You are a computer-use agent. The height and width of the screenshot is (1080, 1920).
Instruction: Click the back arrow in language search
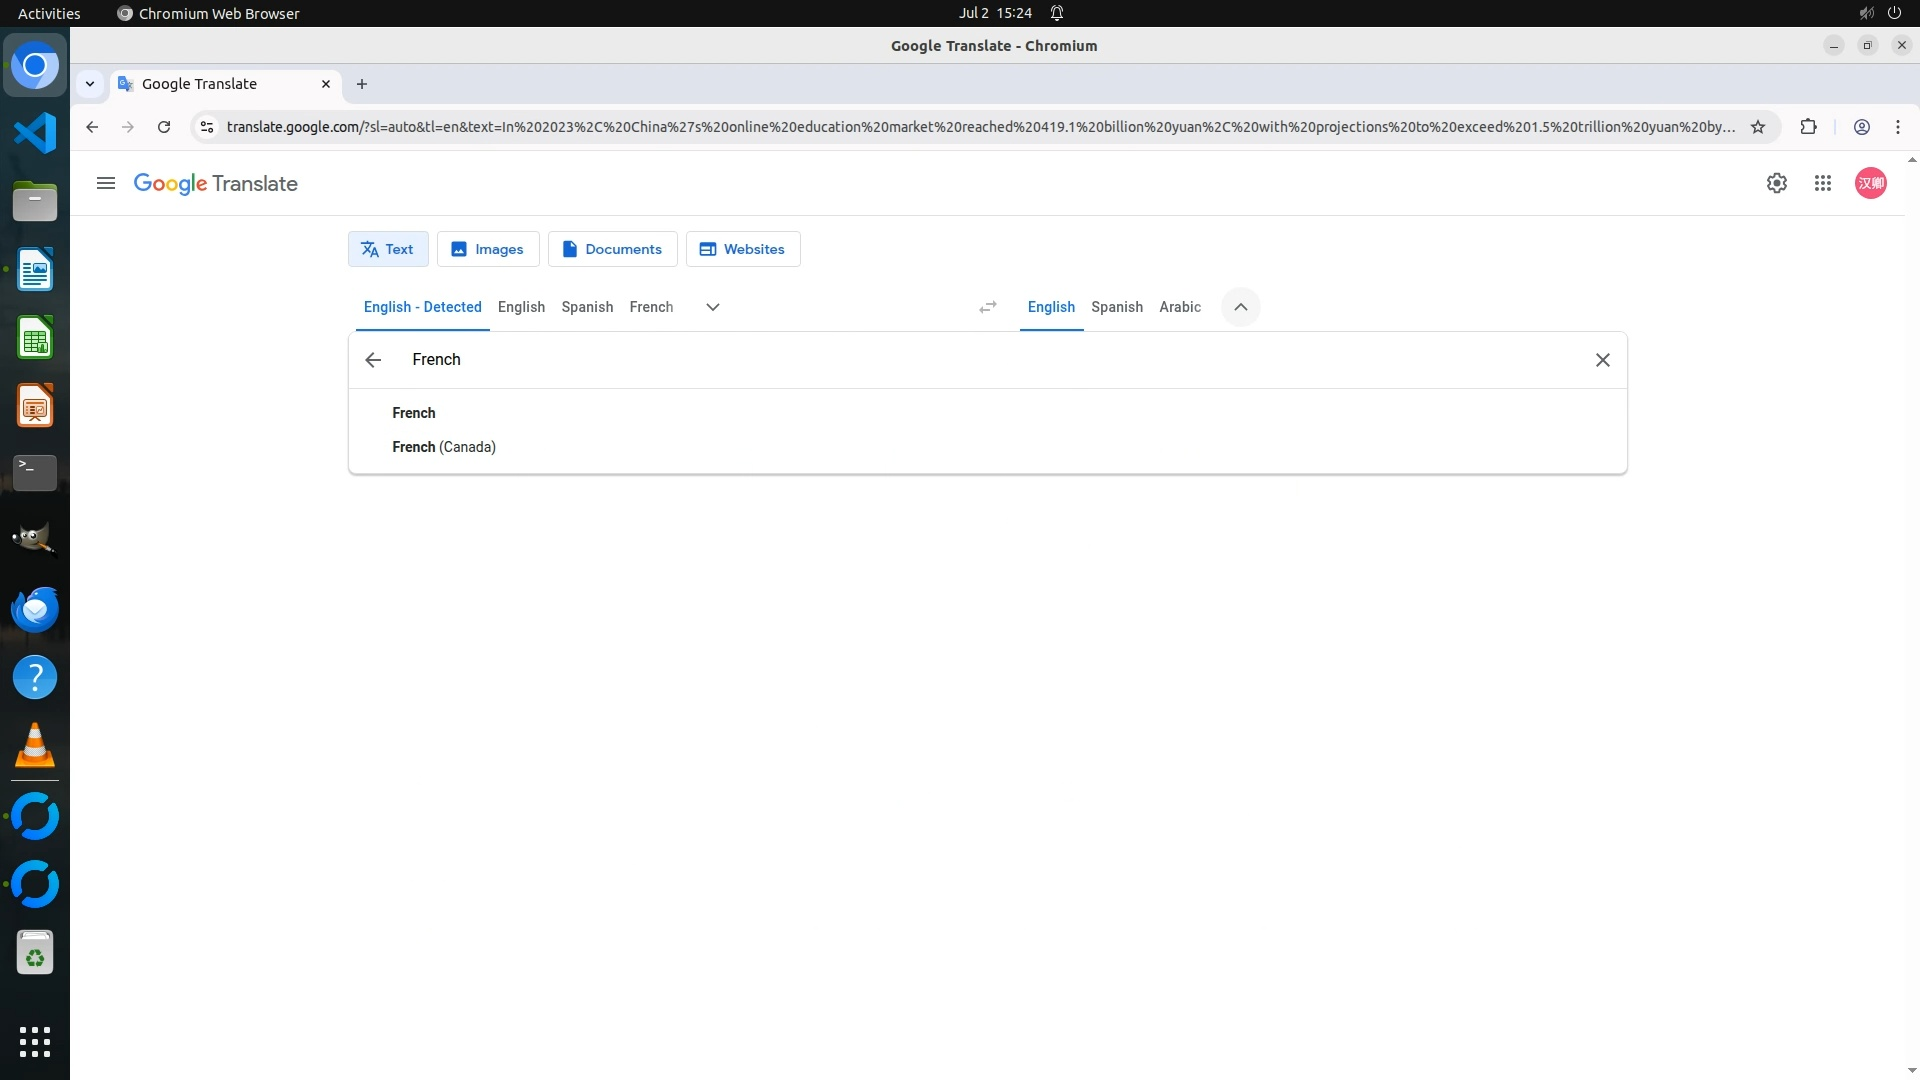click(373, 360)
